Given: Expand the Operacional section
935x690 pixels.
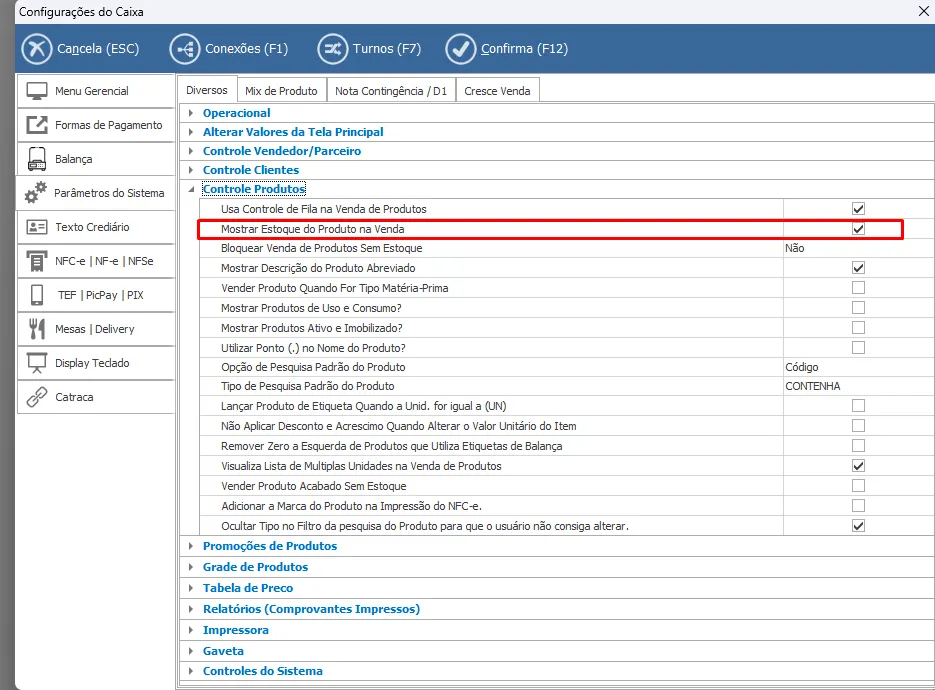Looking at the screenshot, I should (192, 113).
